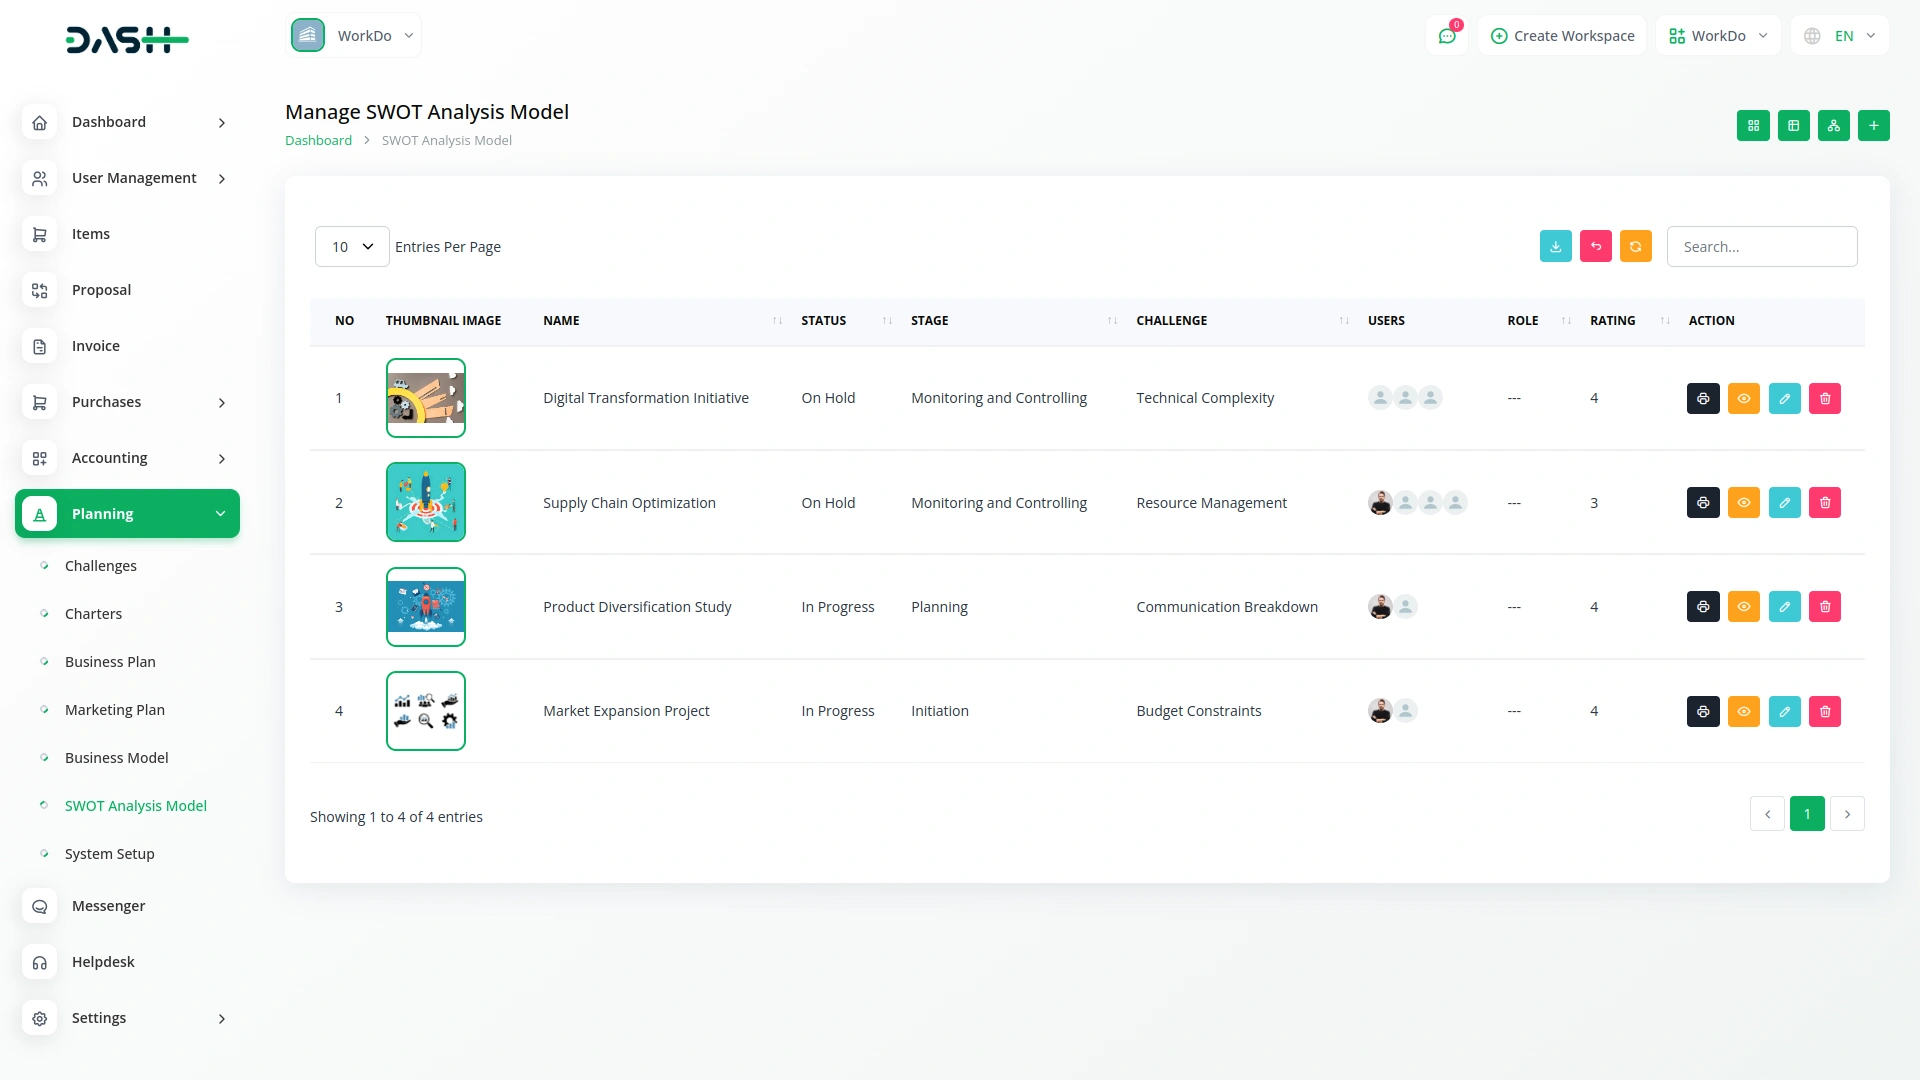1920x1080 pixels.
Task: Click the pink reset arrow icon
Action: (1595, 247)
